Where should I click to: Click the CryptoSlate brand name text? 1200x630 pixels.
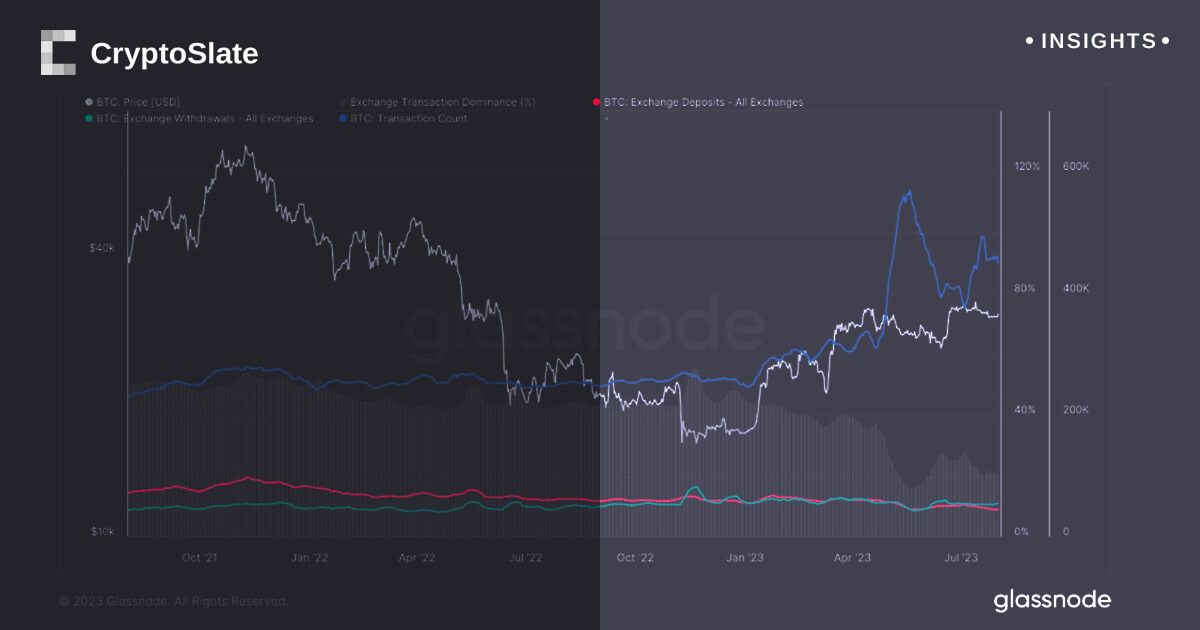[174, 54]
